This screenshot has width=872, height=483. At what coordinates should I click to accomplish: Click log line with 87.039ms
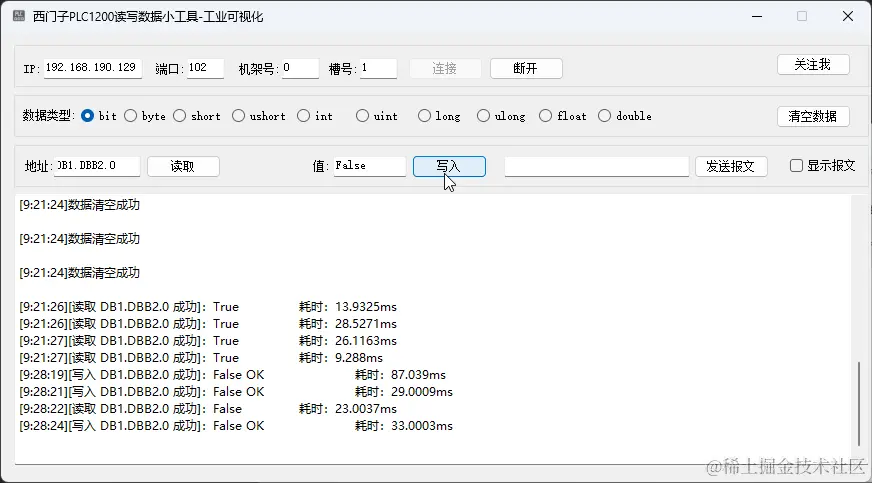[232, 375]
